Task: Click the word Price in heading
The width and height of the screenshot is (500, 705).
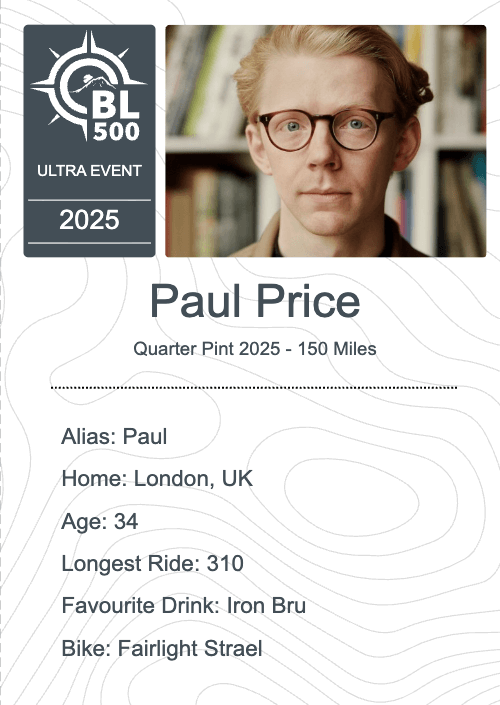Action: coord(308,301)
